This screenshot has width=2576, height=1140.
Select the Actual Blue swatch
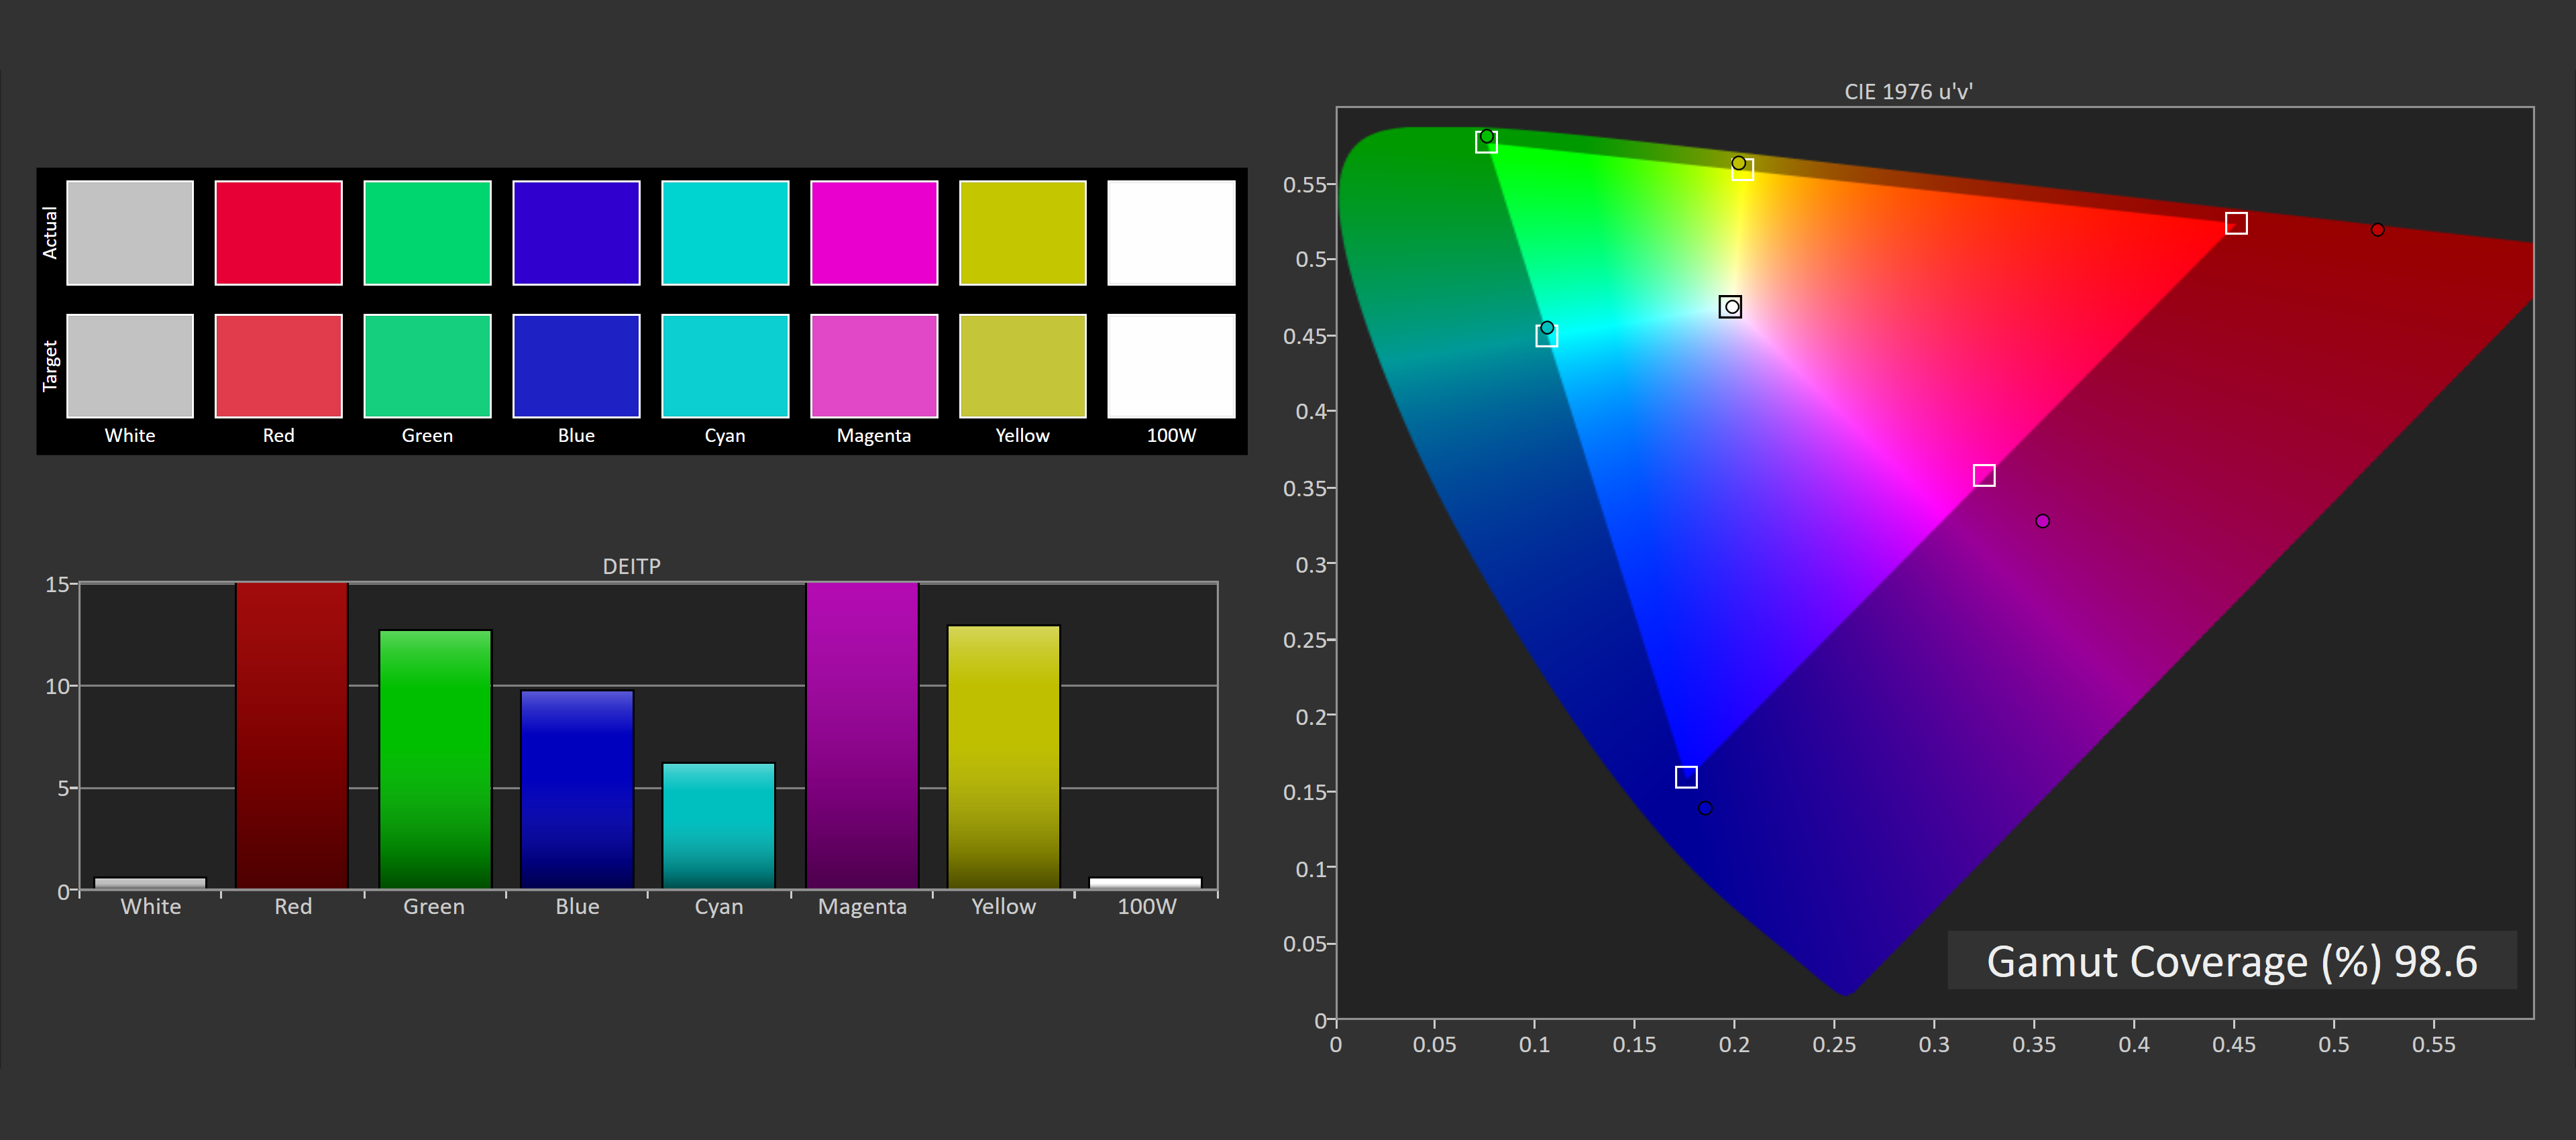(576, 232)
